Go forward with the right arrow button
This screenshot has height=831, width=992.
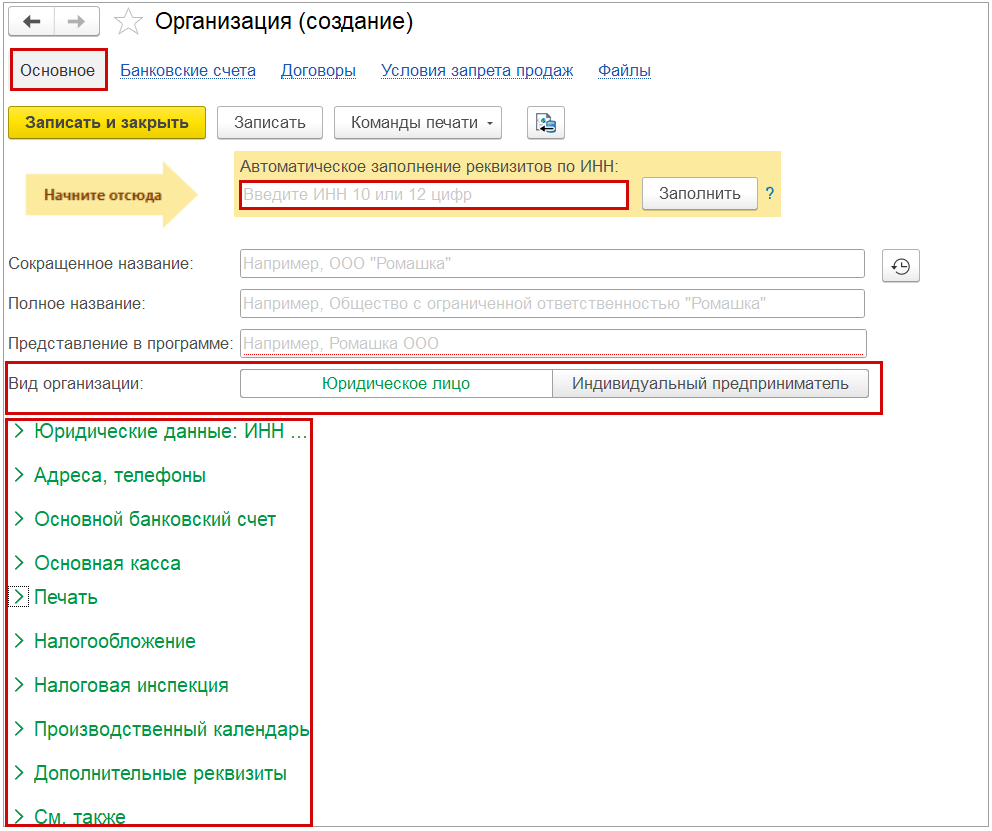click(77, 22)
